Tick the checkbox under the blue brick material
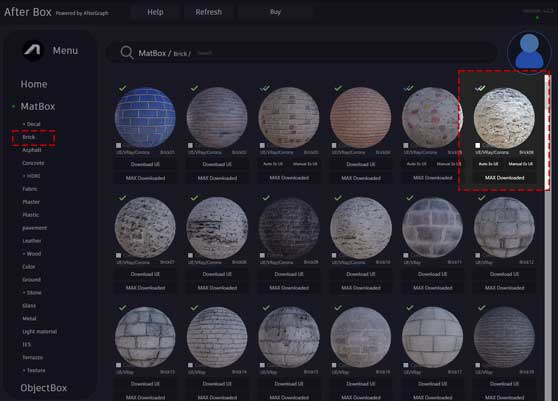Viewport: 558px width, 401px height. [x=119, y=146]
